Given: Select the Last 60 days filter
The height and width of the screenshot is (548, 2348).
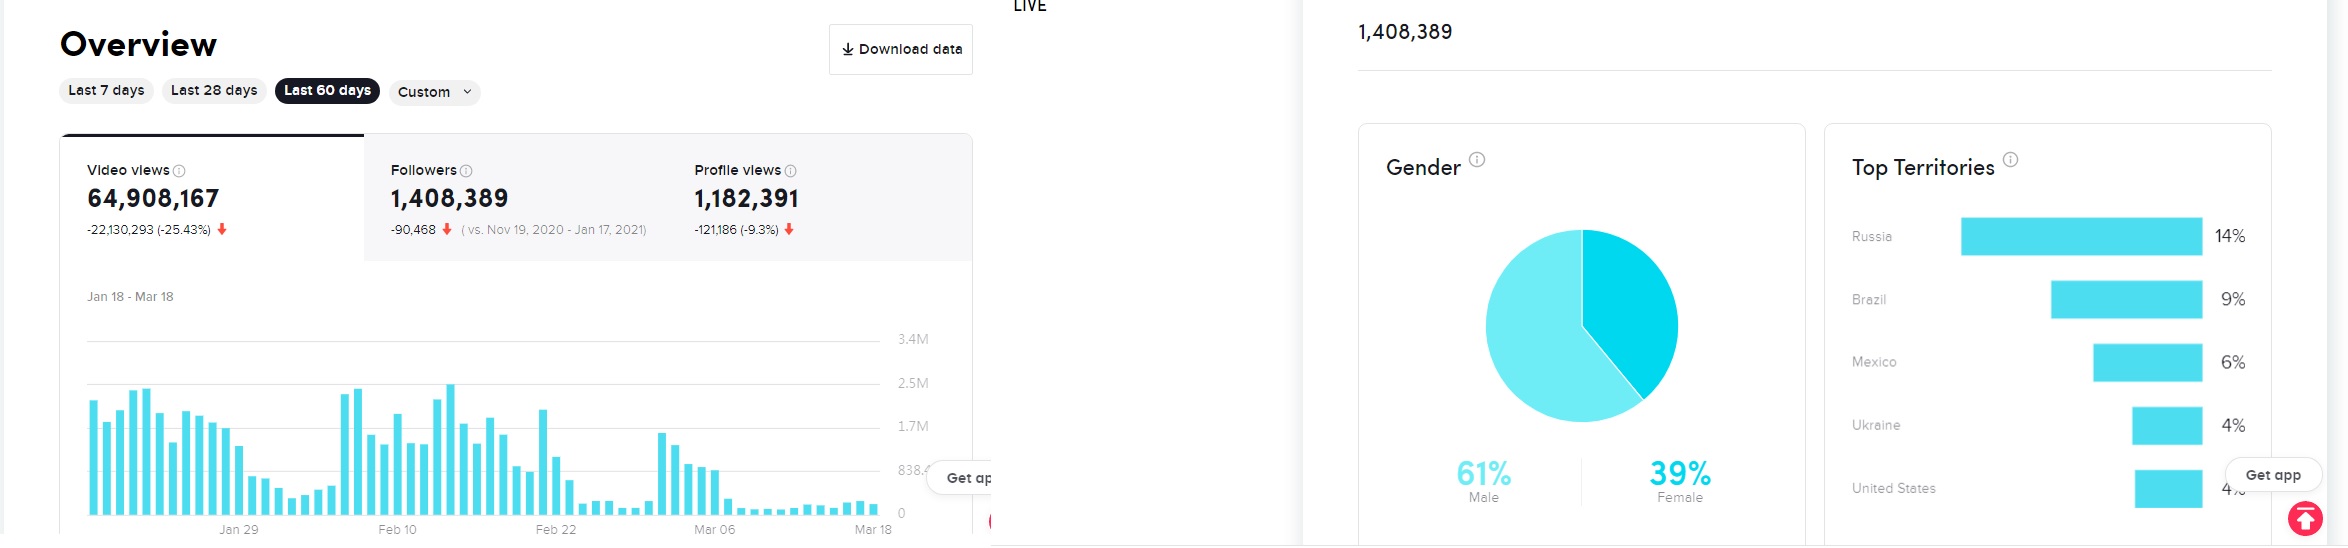Looking at the screenshot, I should 327,90.
